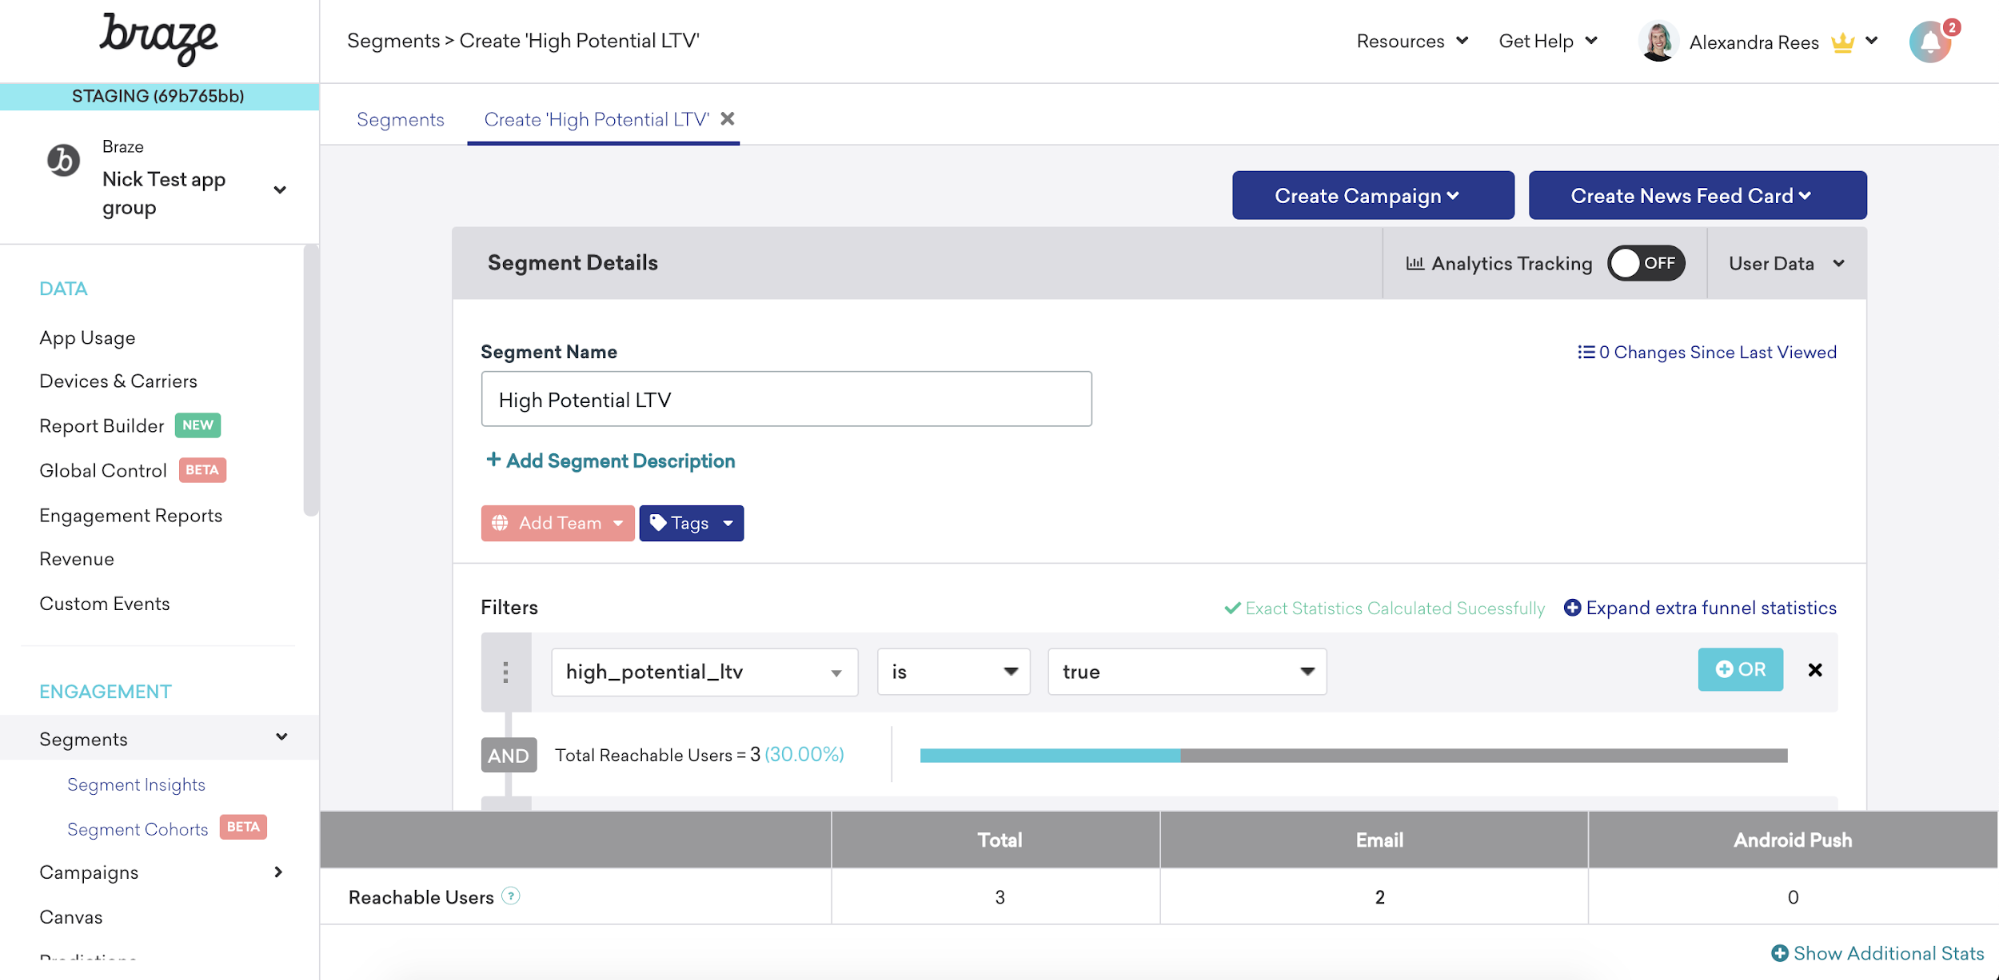
Task: Click the Android Push column header
Action: point(1793,840)
